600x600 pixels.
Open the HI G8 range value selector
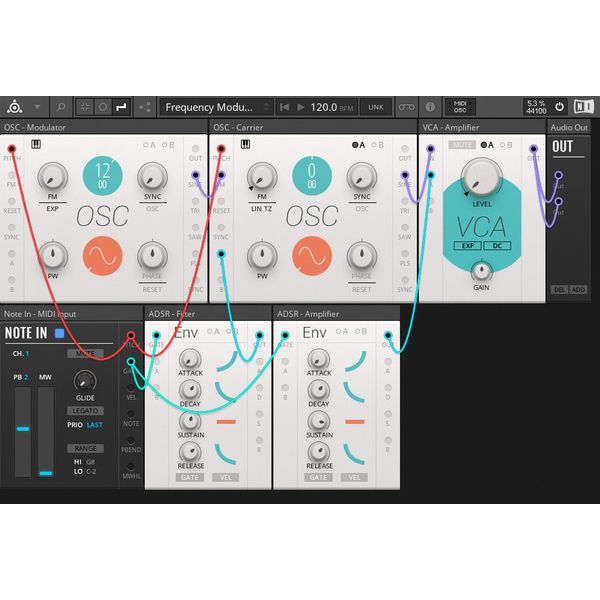point(85,462)
